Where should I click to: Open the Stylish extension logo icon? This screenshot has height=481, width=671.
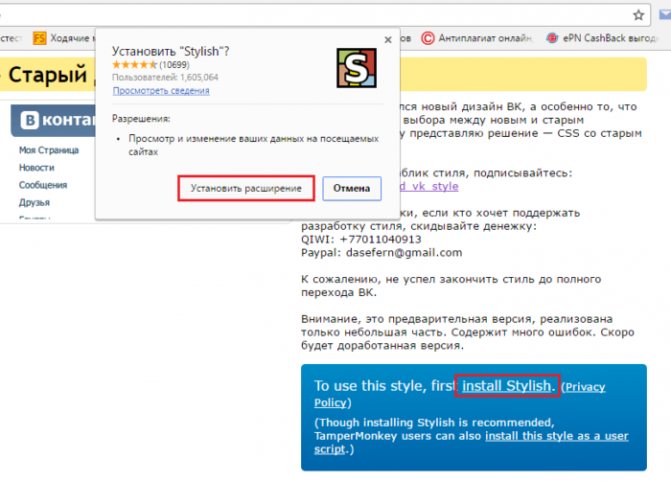(356, 68)
